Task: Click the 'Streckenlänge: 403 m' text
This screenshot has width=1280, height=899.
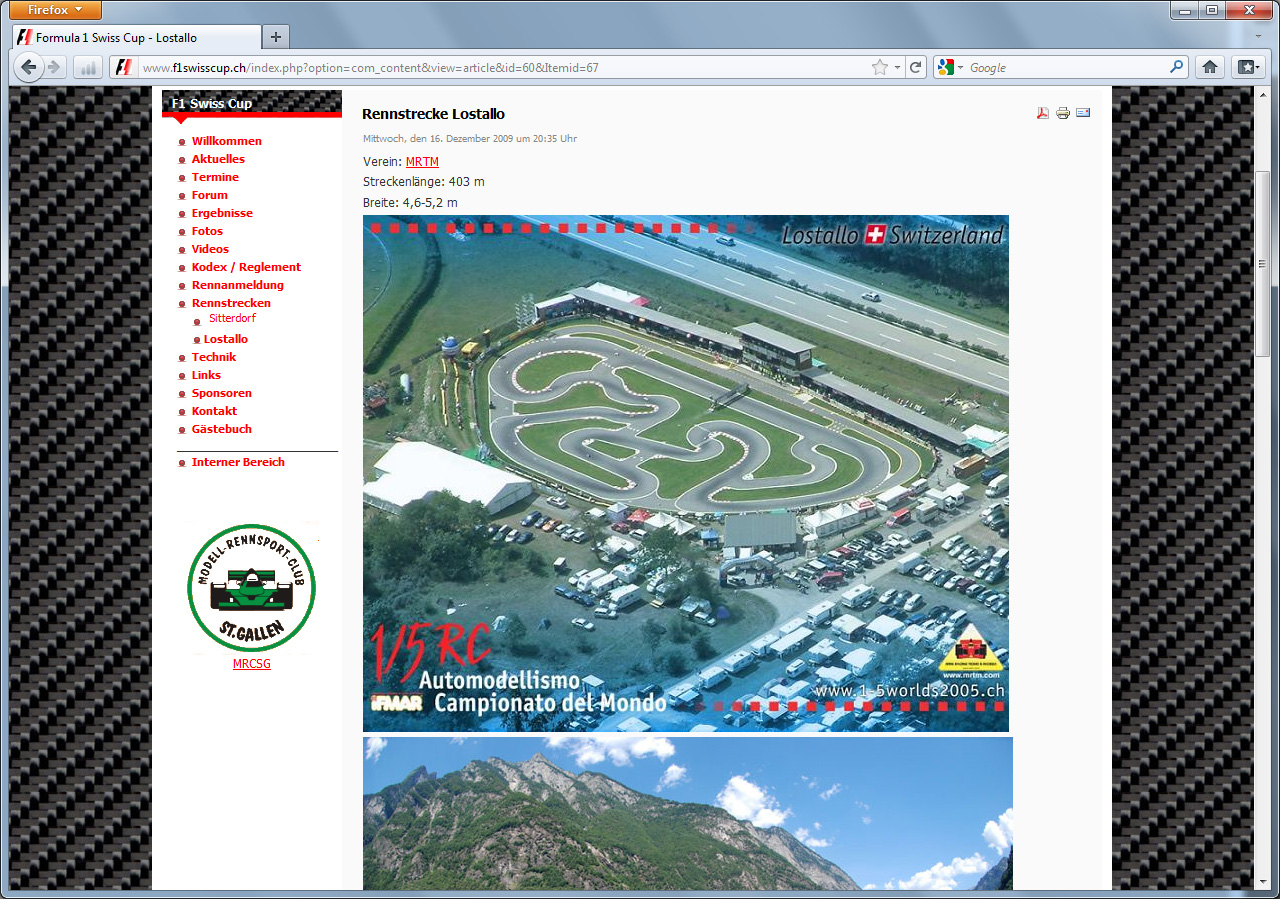Action: (x=424, y=182)
